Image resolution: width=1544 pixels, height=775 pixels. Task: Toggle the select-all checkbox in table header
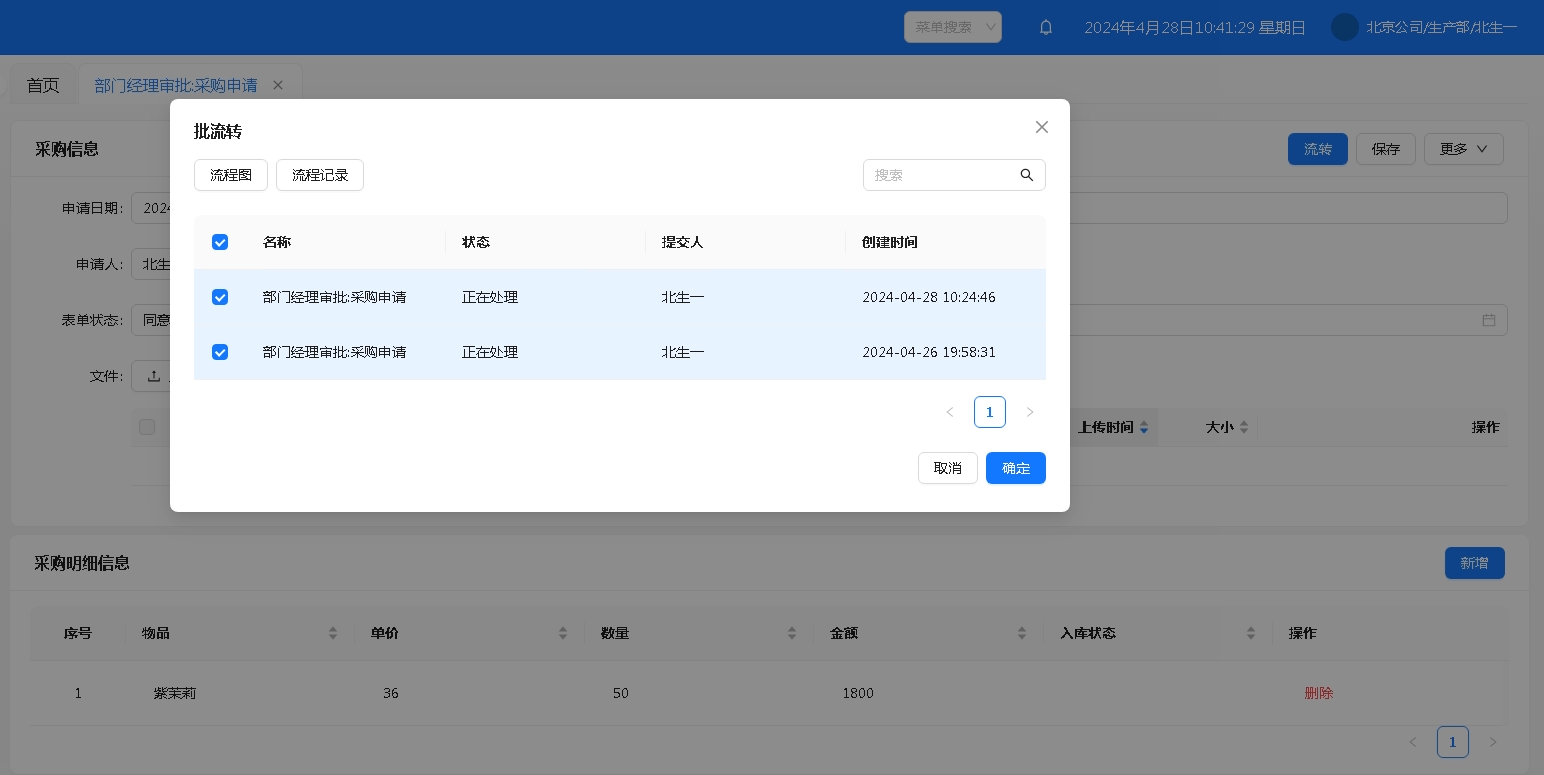point(220,242)
